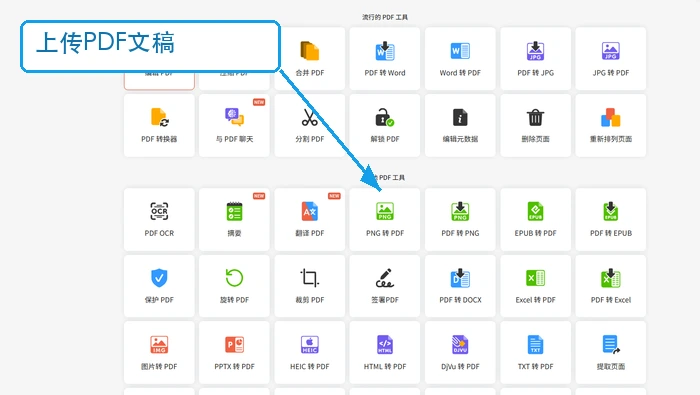Select the 重新排列页面 tool
Screen dimensions: 700x395
point(611,125)
